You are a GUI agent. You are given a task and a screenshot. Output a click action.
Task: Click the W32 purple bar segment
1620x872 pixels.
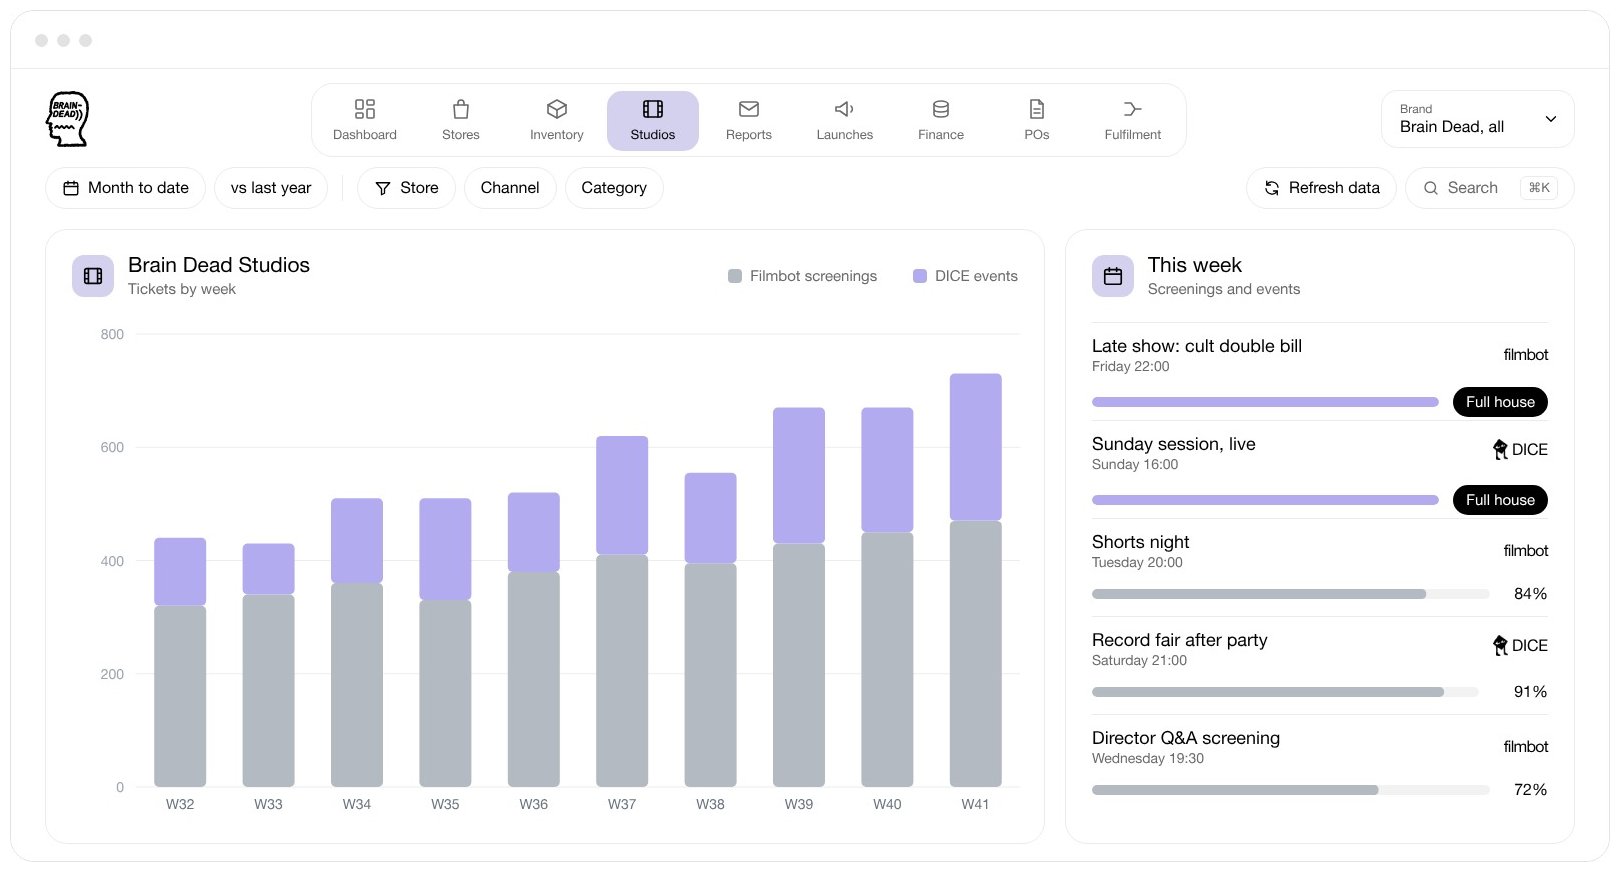180,571
